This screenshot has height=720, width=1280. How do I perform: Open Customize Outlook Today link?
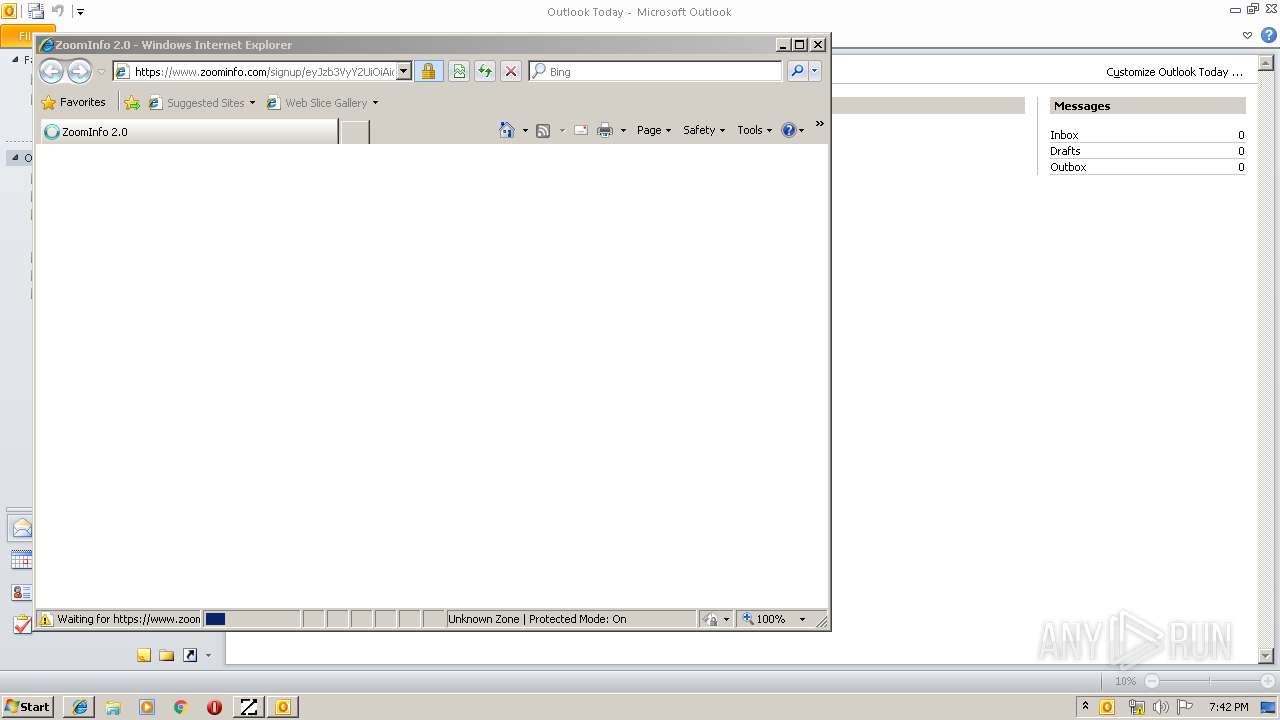pos(1174,72)
